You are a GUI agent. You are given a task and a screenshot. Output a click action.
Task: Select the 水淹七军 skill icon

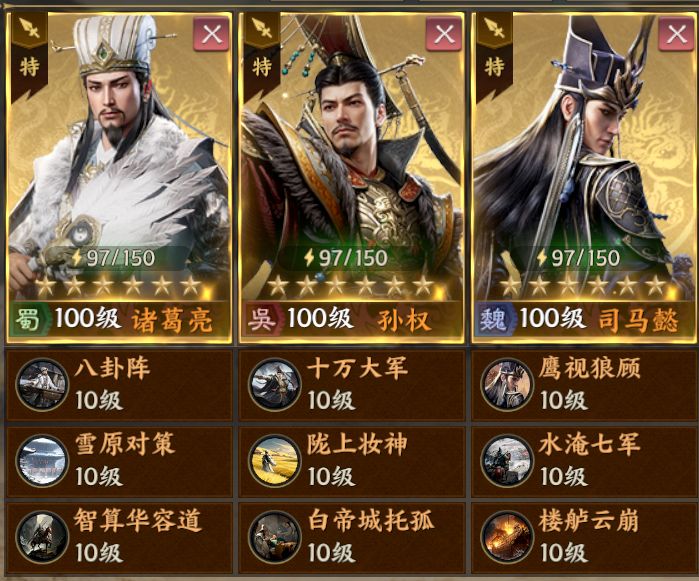[507, 461]
